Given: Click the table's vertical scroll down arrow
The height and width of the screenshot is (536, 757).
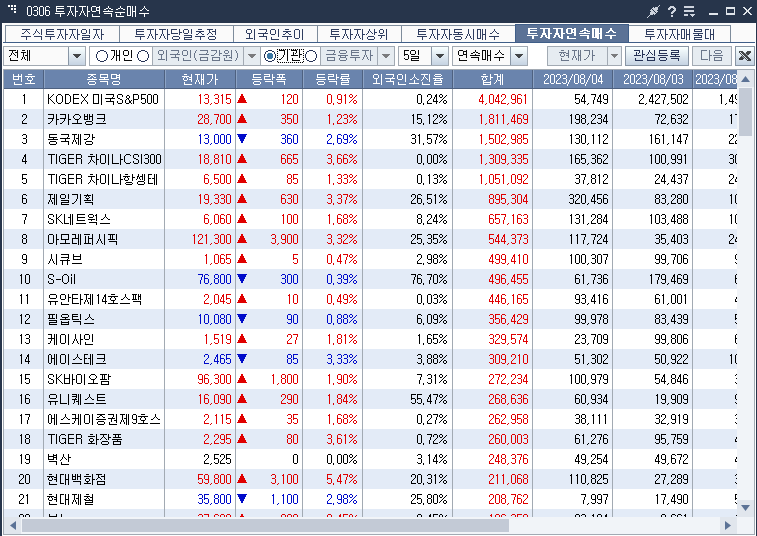Looking at the screenshot, I should click(745, 508).
